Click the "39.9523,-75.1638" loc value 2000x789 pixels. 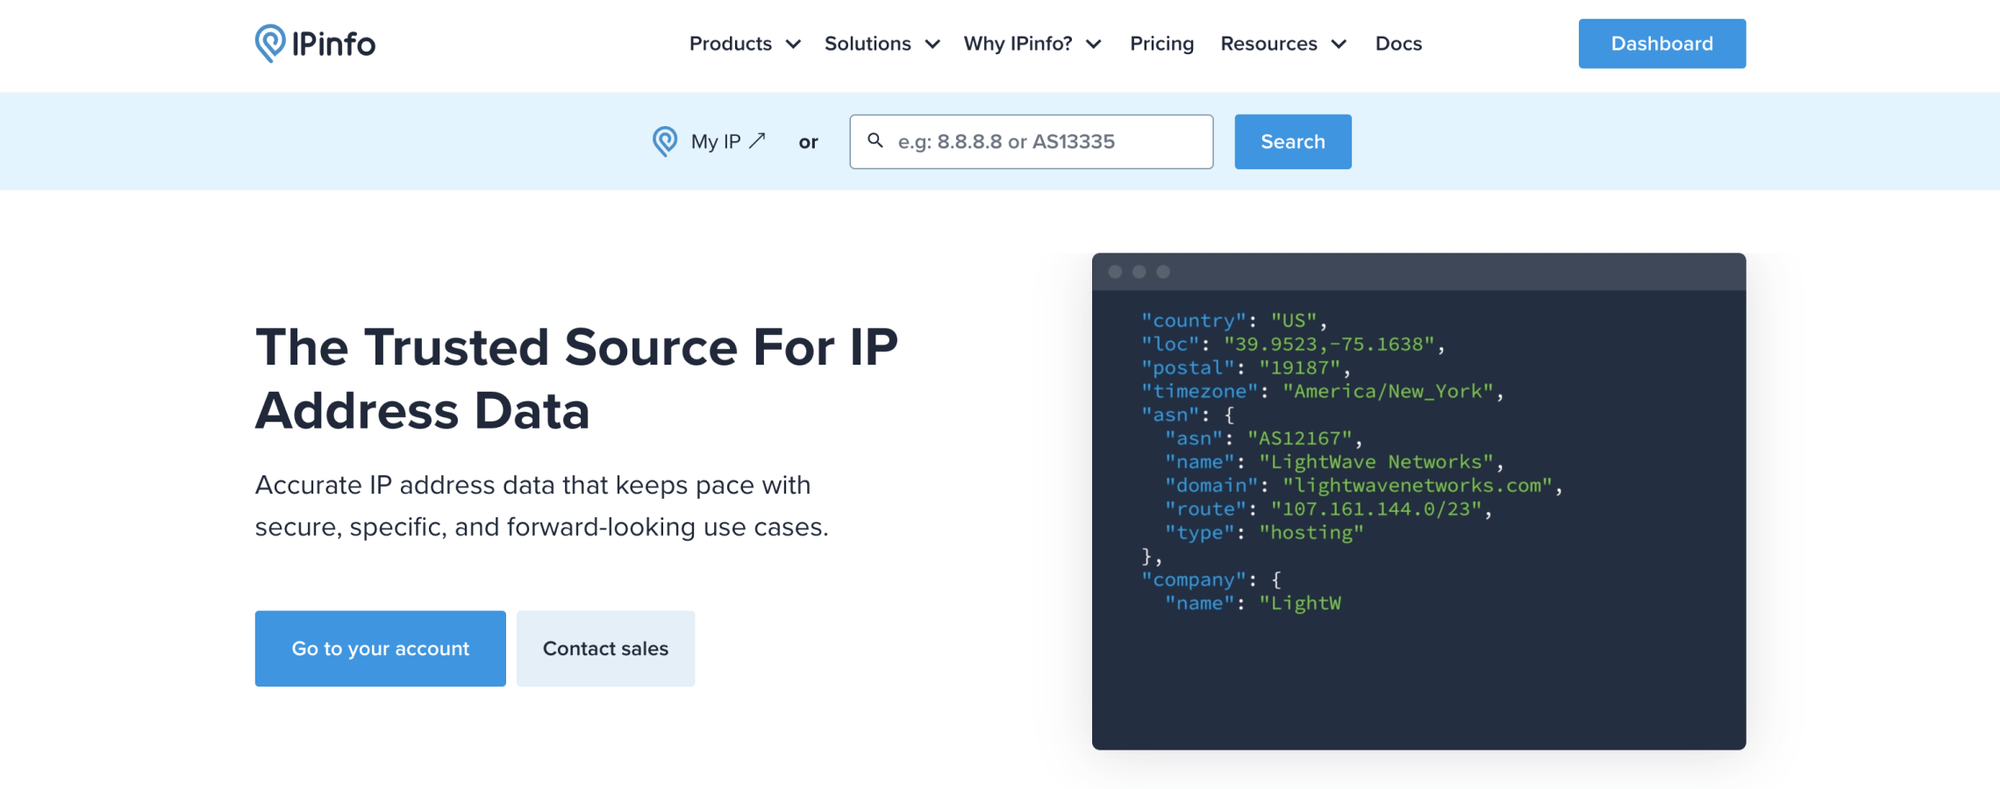(1329, 344)
